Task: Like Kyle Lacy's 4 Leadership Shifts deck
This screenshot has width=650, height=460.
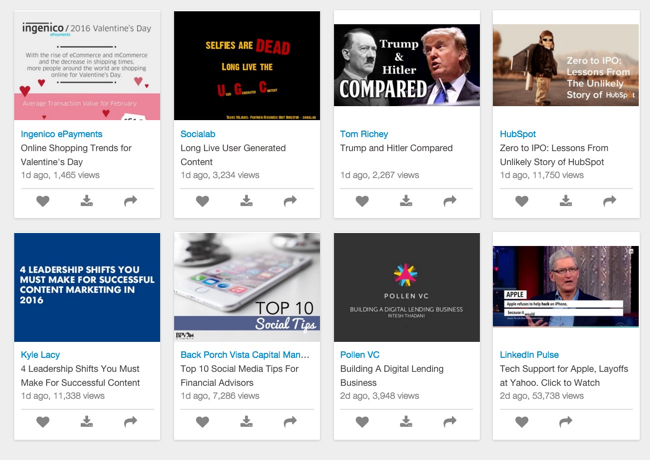Action: point(43,422)
